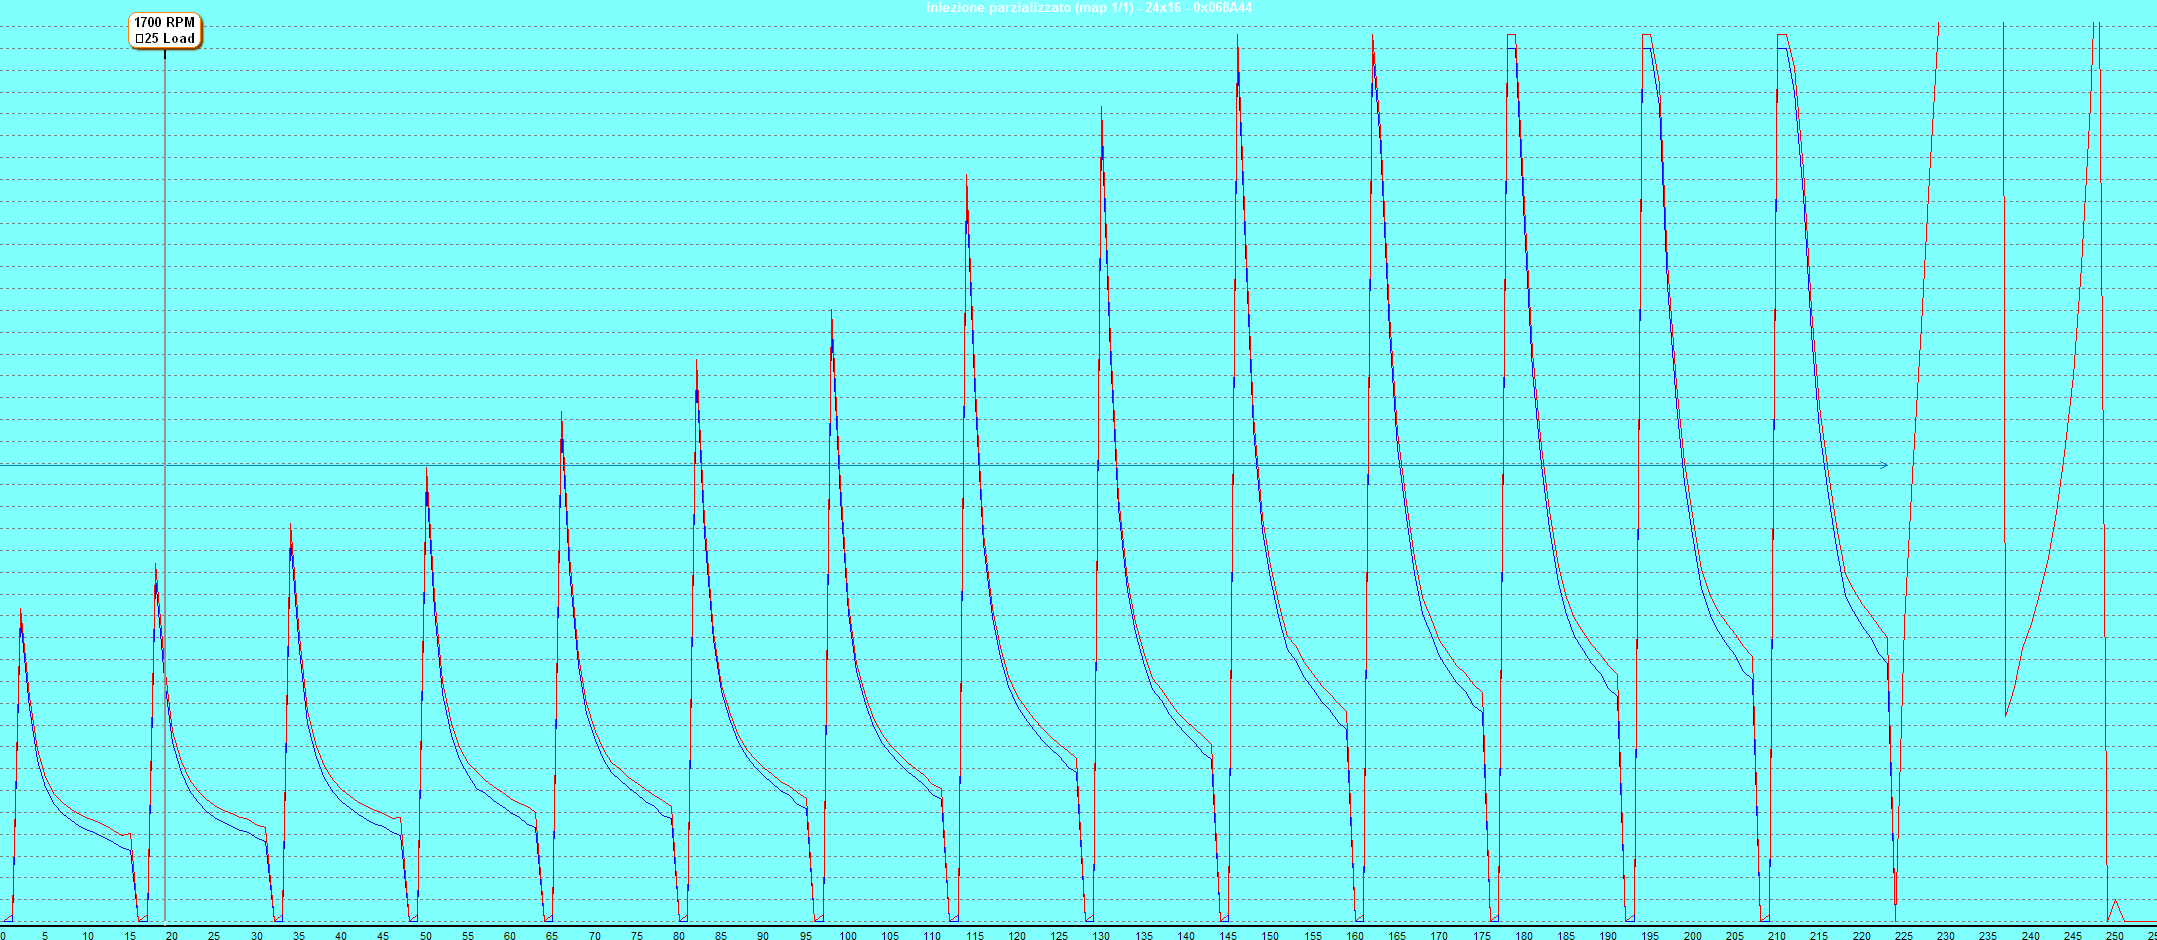Click the curve peak near x=114
This screenshot has height=940, width=2157.
pos(966,178)
